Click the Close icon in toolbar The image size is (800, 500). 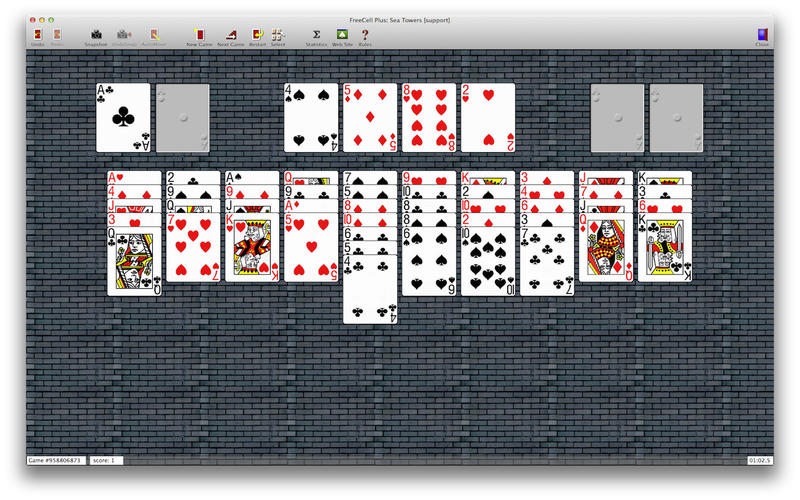coord(762,36)
